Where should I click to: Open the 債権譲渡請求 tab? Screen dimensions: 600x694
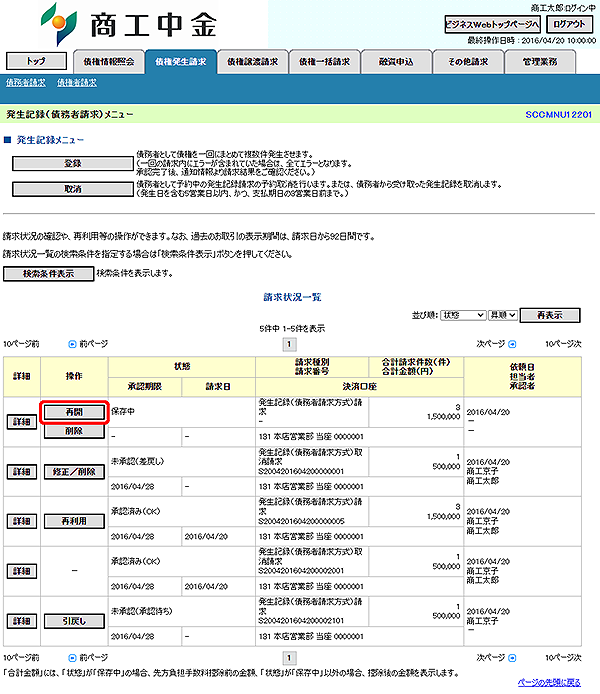point(253,62)
